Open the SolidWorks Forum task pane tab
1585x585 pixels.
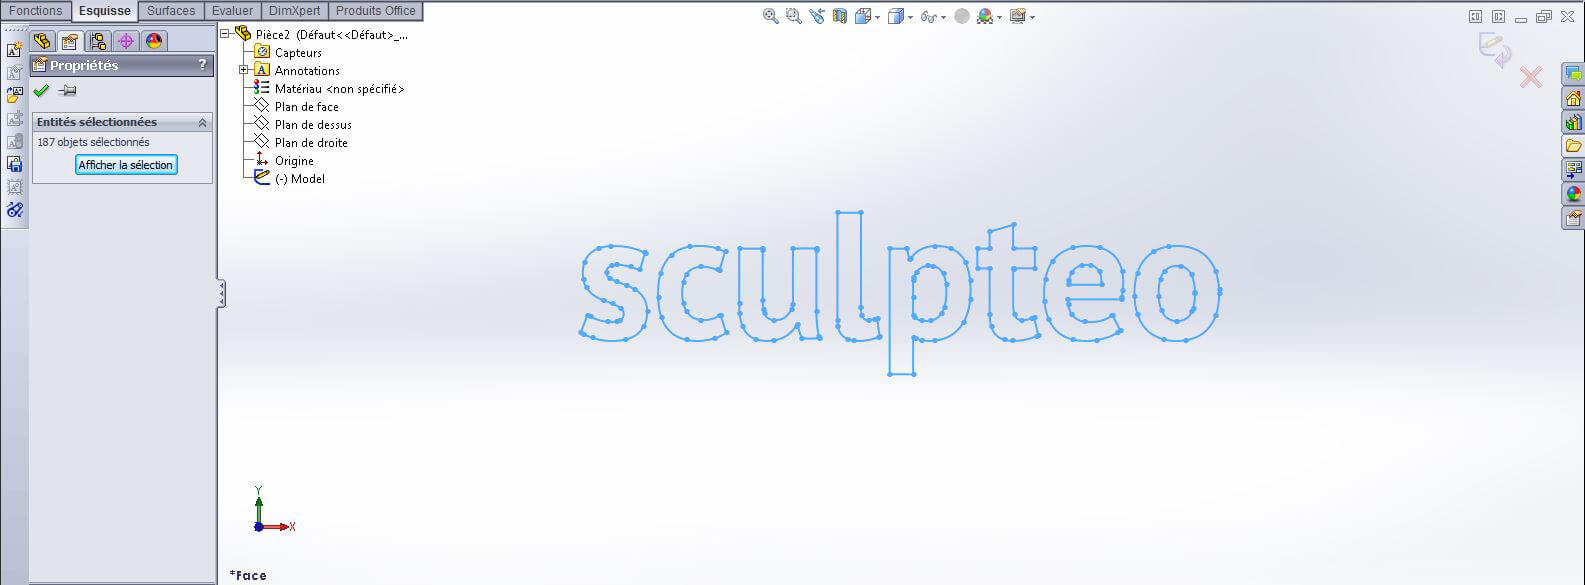tap(1573, 74)
